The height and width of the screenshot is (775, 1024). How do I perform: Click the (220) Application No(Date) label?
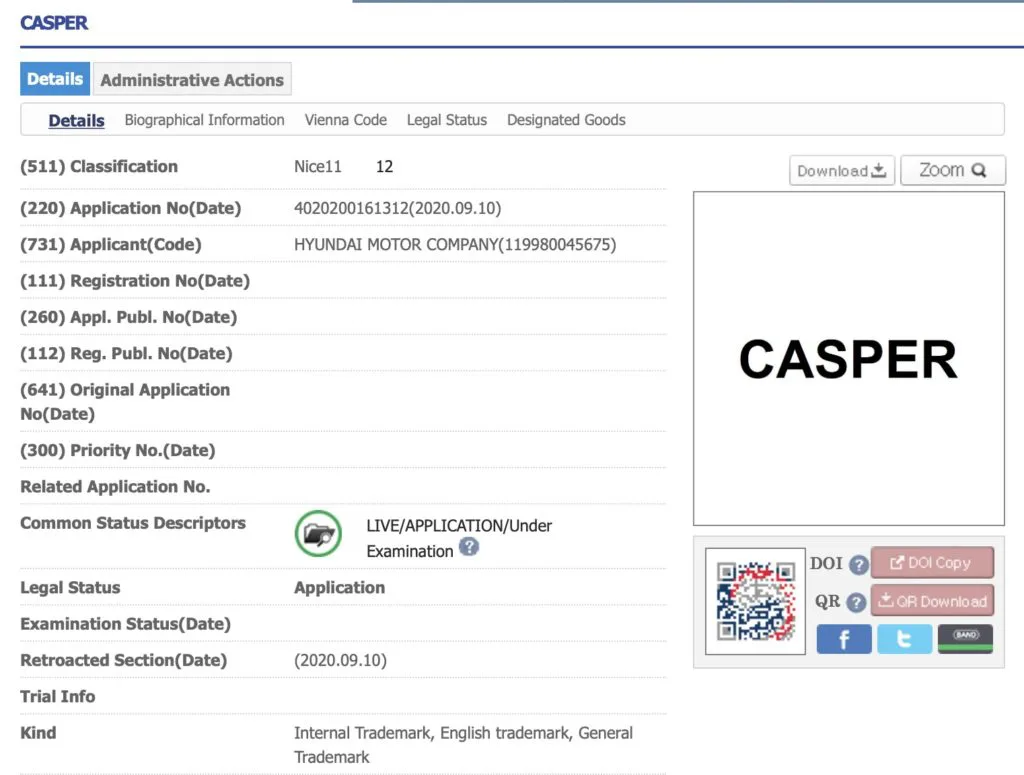(131, 208)
